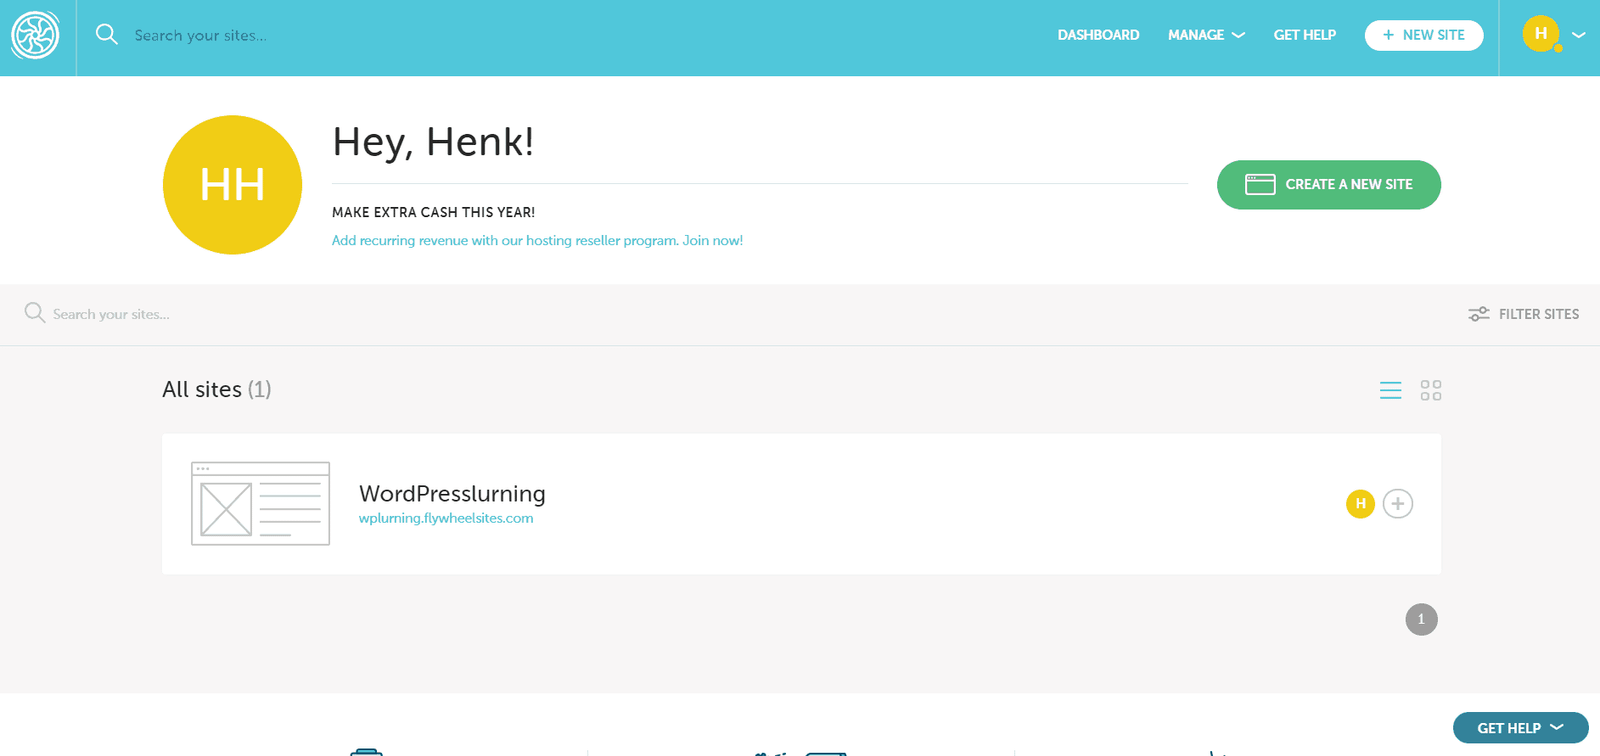Click Create a New Site green button

(1328, 185)
